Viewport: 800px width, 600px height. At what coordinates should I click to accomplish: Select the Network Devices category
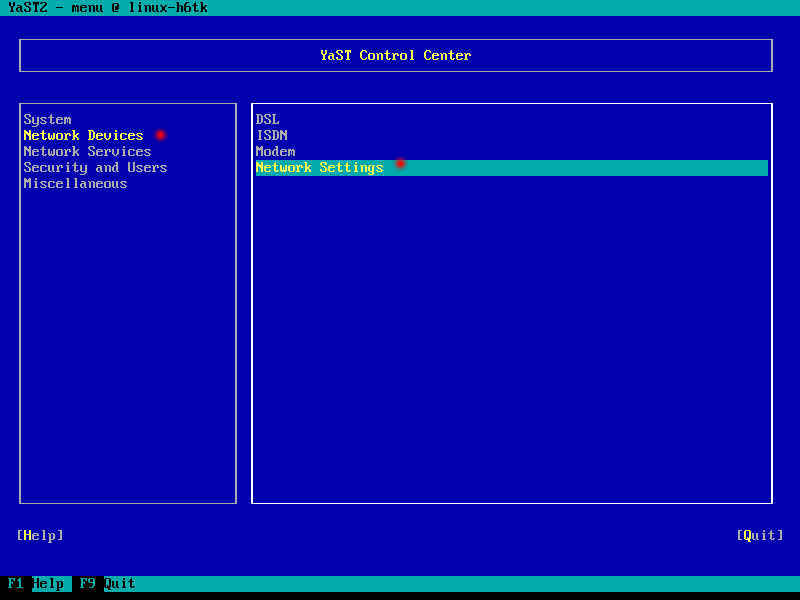84,135
